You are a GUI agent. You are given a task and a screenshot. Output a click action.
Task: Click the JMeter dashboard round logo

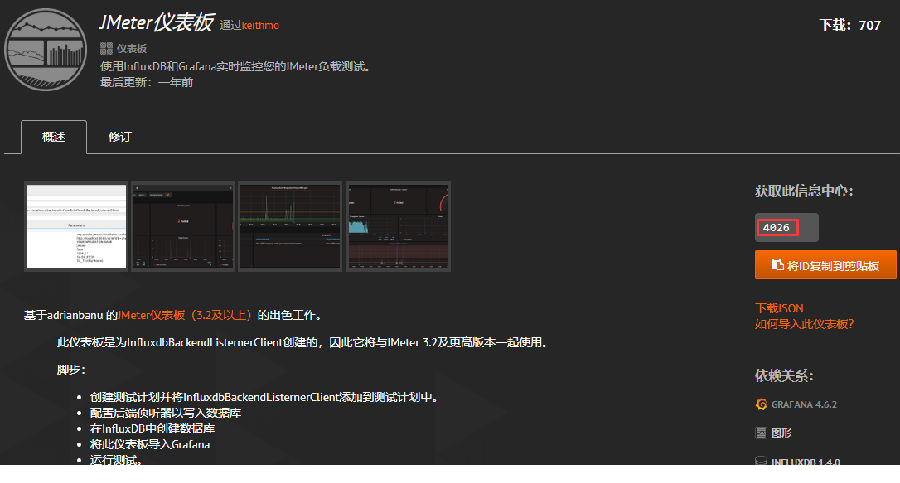click(x=45, y=49)
